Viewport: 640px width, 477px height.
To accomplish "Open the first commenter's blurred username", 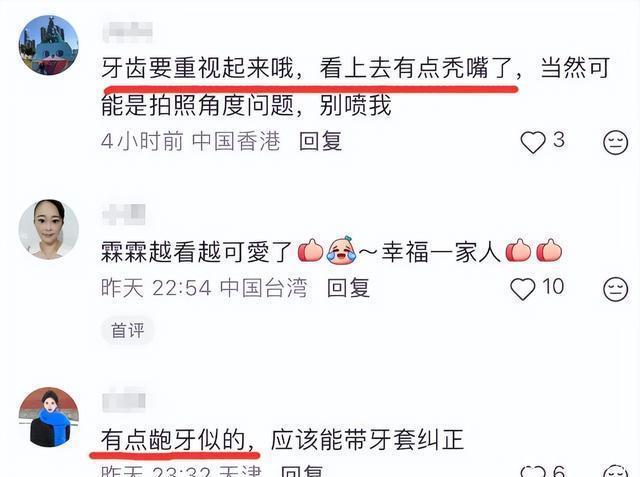I will (x=128, y=32).
